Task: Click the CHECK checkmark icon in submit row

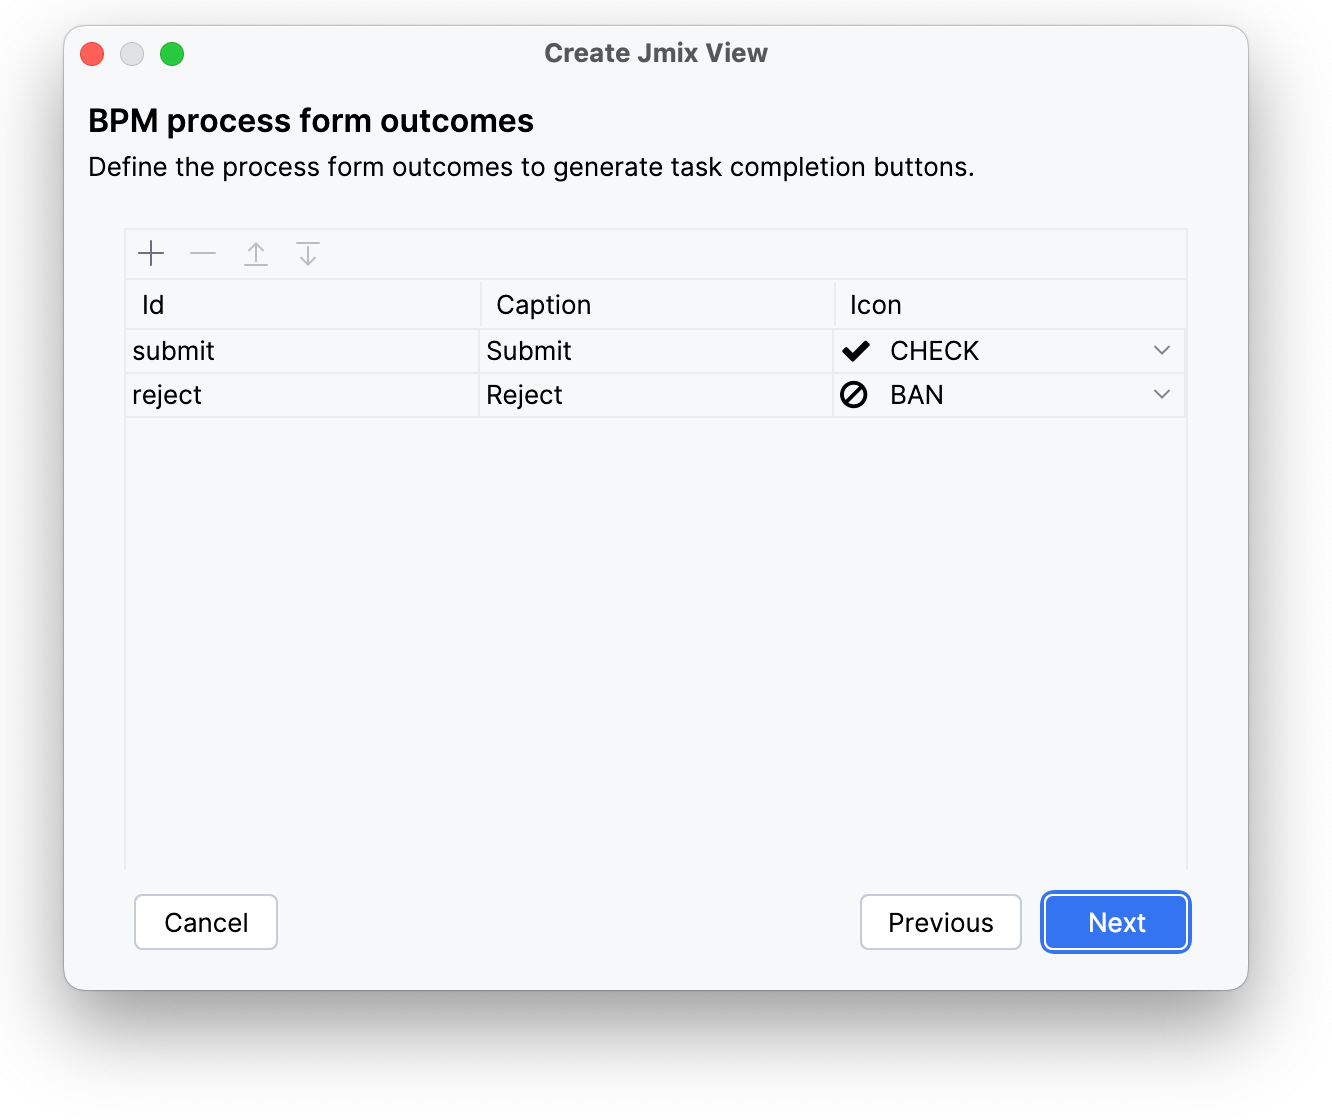Action: [x=856, y=351]
